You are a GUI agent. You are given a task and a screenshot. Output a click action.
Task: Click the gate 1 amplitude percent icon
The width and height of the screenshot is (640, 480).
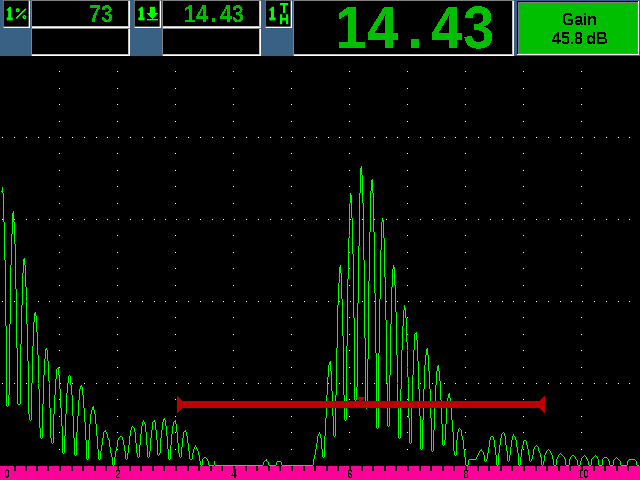[x=15, y=14]
